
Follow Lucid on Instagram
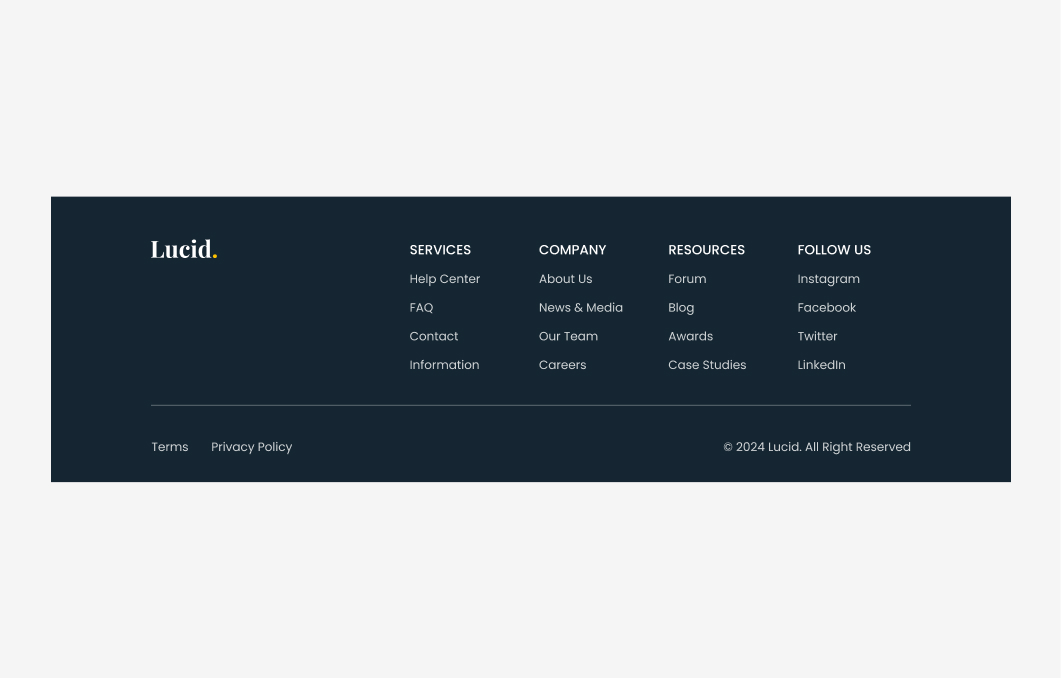pos(828,279)
